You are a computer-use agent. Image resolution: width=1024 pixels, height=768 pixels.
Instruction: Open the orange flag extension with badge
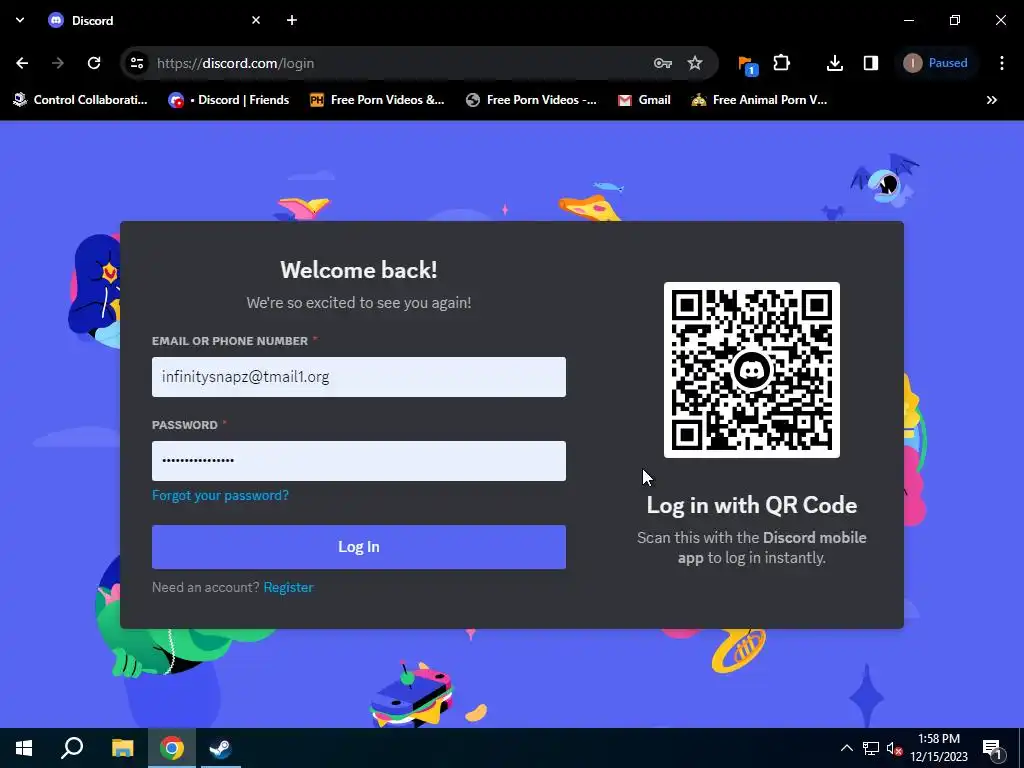pyautogui.click(x=747, y=65)
